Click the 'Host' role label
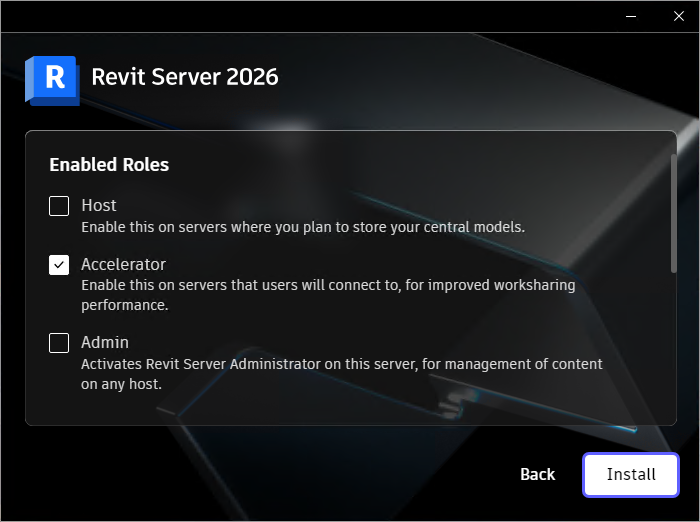Image resolution: width=700 pixels, height=522 pixels. (99, 205)
